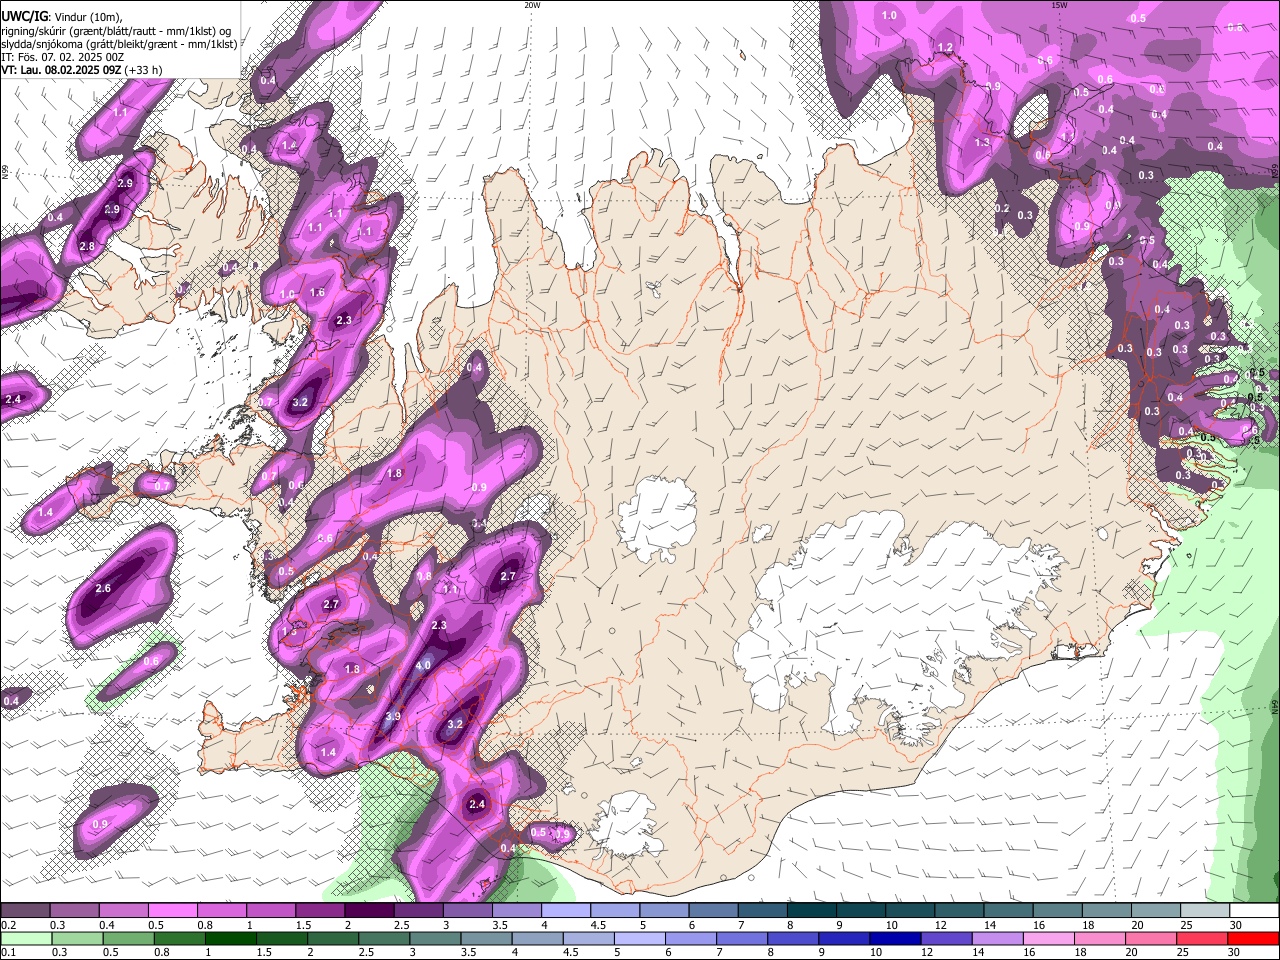The width and height of the screenshot is (1280, 960).
Task: Click the 1.0 value in the snow area
Action: point(889,15)
